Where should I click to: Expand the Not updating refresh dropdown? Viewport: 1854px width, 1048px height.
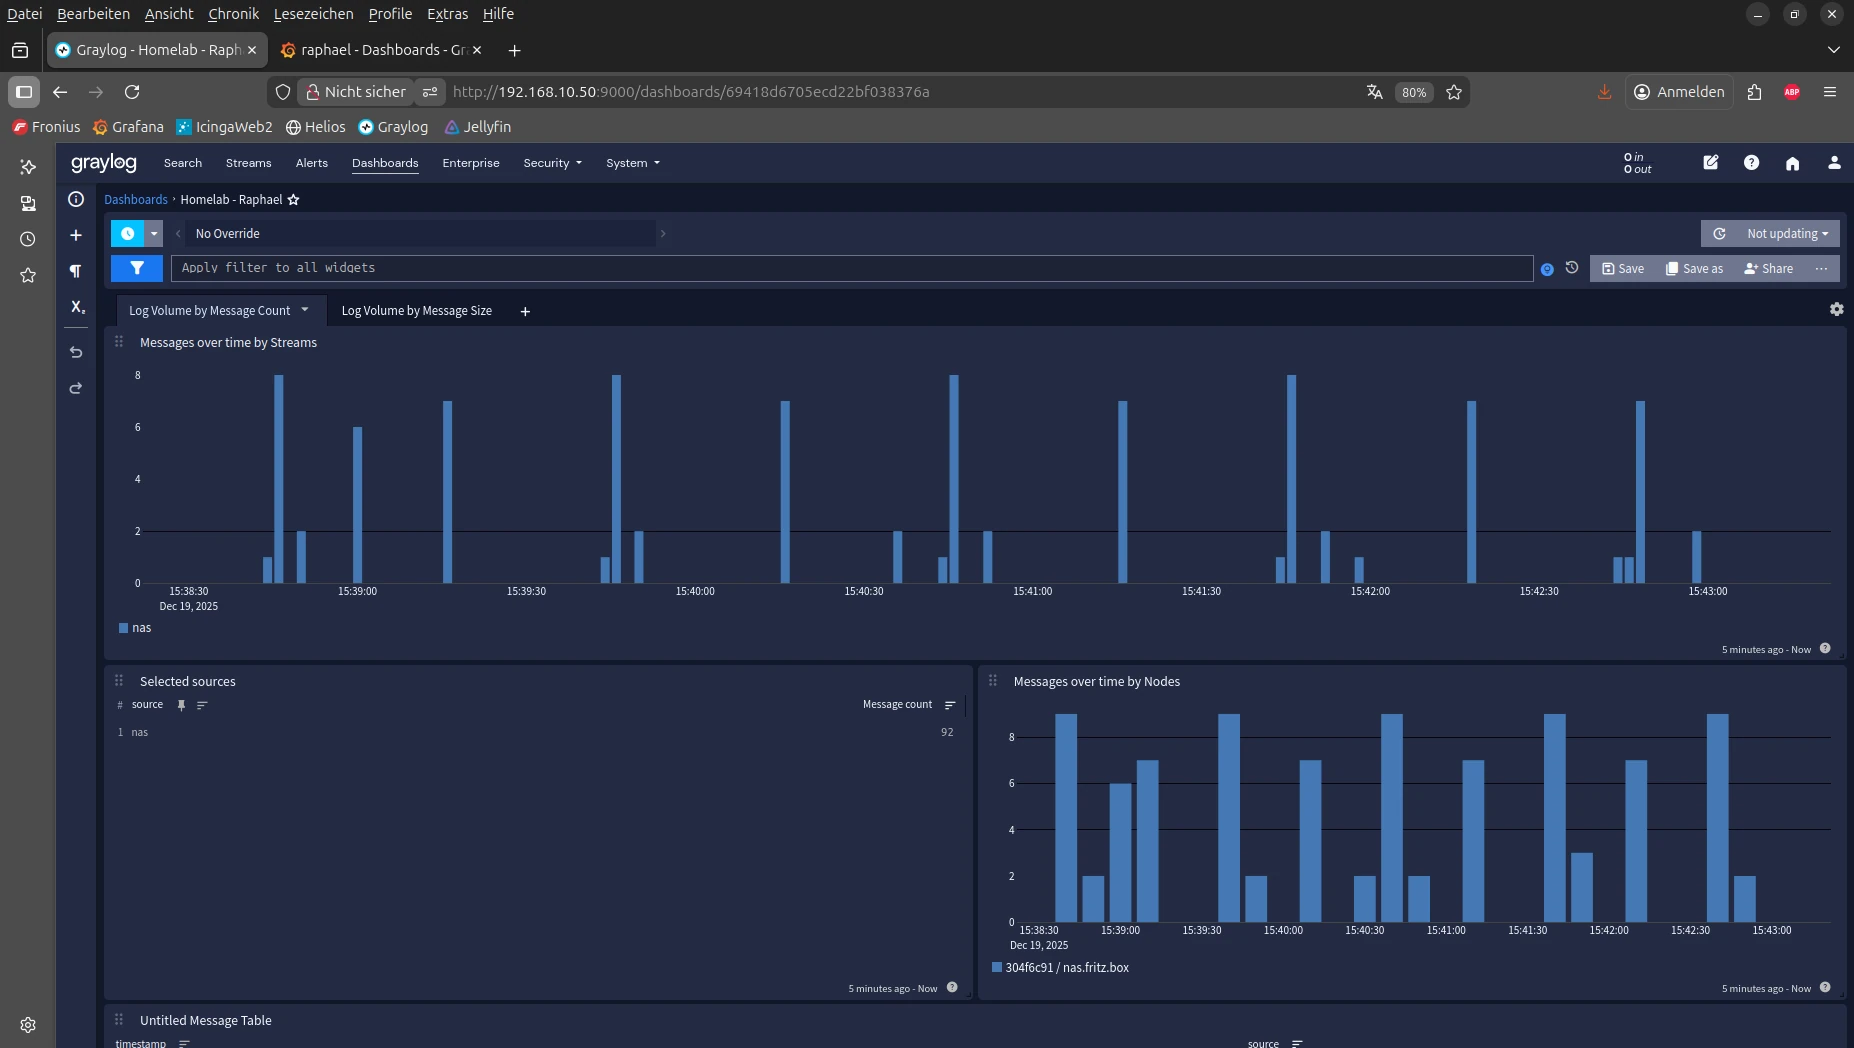(x=1786, y=234)
